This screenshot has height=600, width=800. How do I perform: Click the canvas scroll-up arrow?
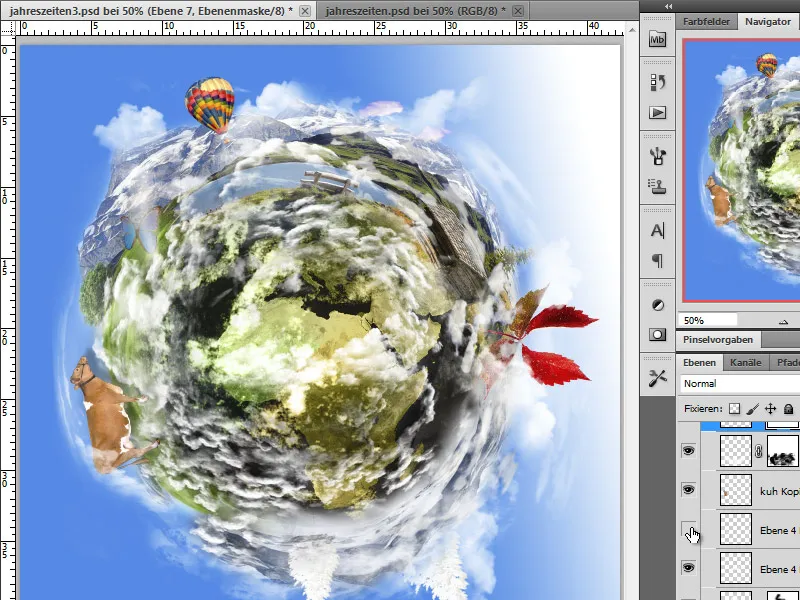point(632,30)
